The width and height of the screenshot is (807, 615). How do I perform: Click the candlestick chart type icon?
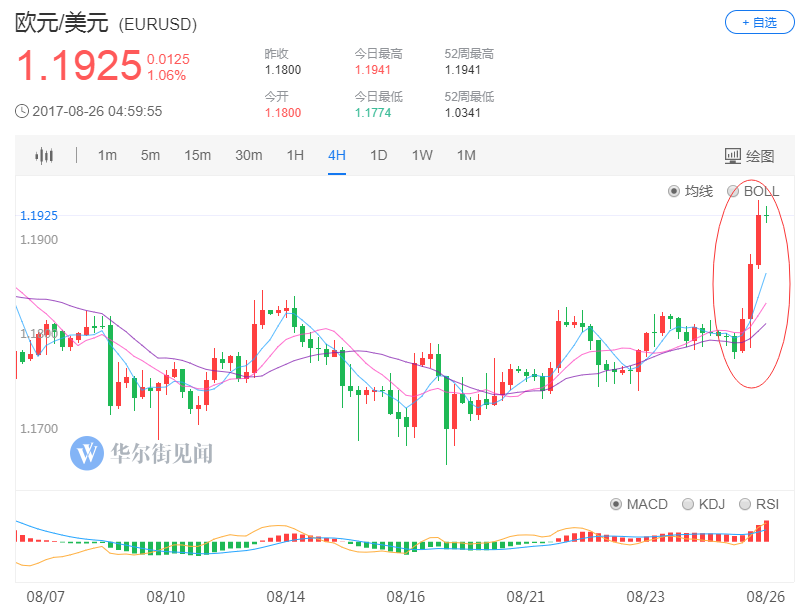point(44,155)
